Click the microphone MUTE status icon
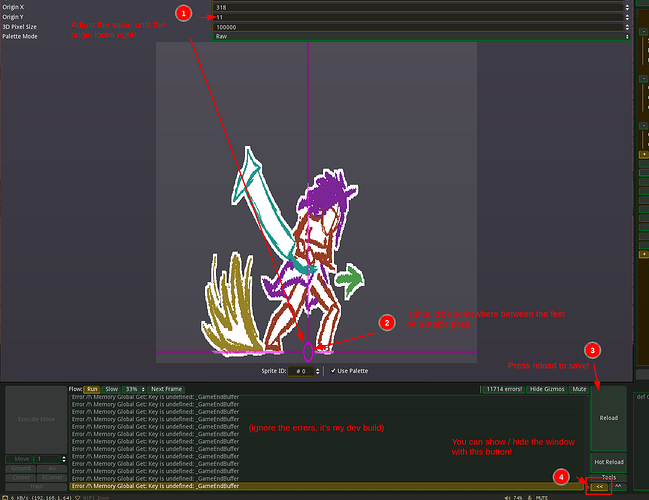This screenshot has width=649, height=500. pyautogui.click(x=529, y=498)
